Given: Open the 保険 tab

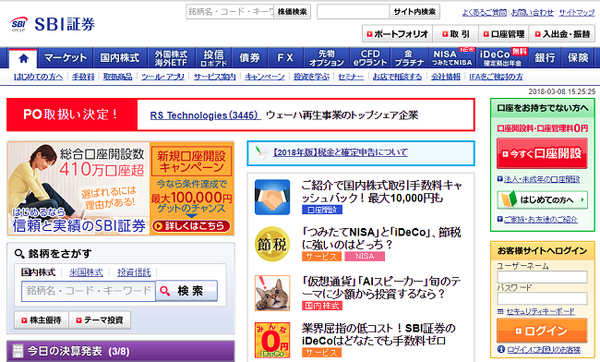Looking at the screenshot, I should pyautogui.click(x=578, y=58).
